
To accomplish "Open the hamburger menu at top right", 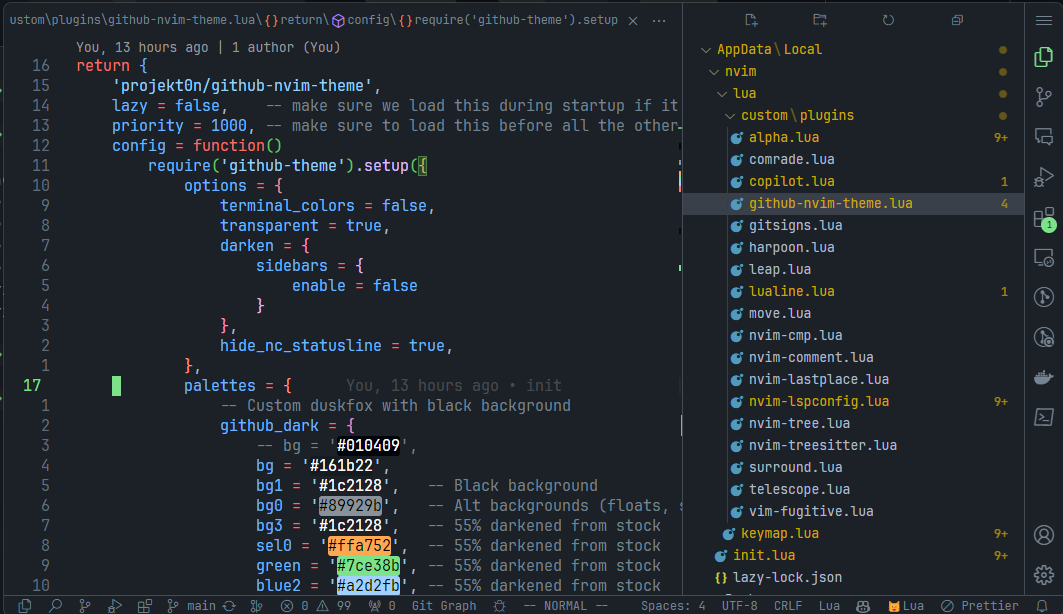I will pyautogui.click(x=1044, y=19).
